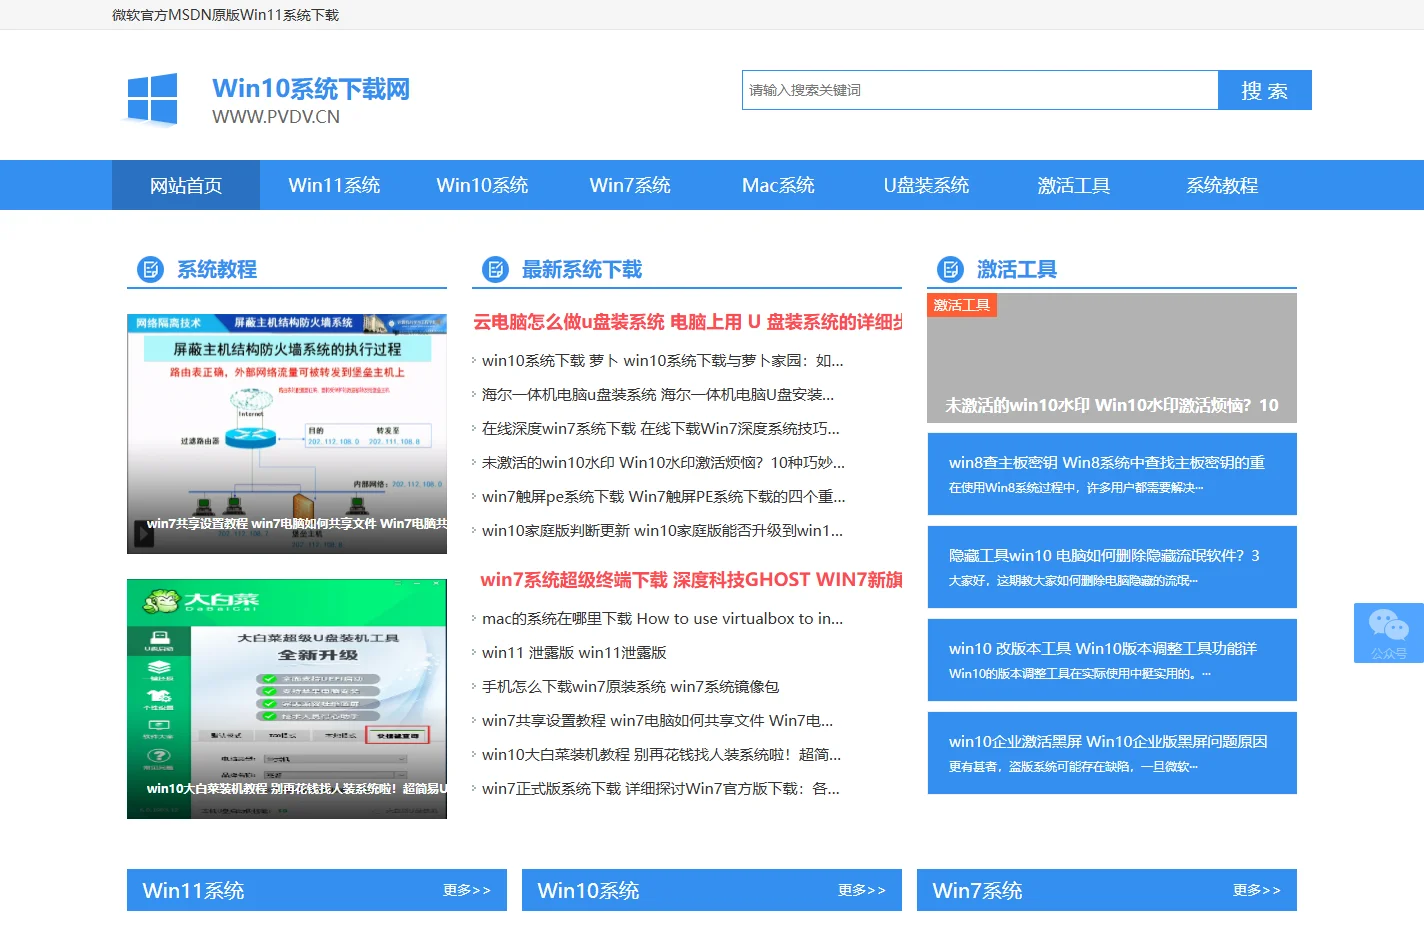
Task: Open article win10家庭版判断更新
Action: click(x=662, y=531)
